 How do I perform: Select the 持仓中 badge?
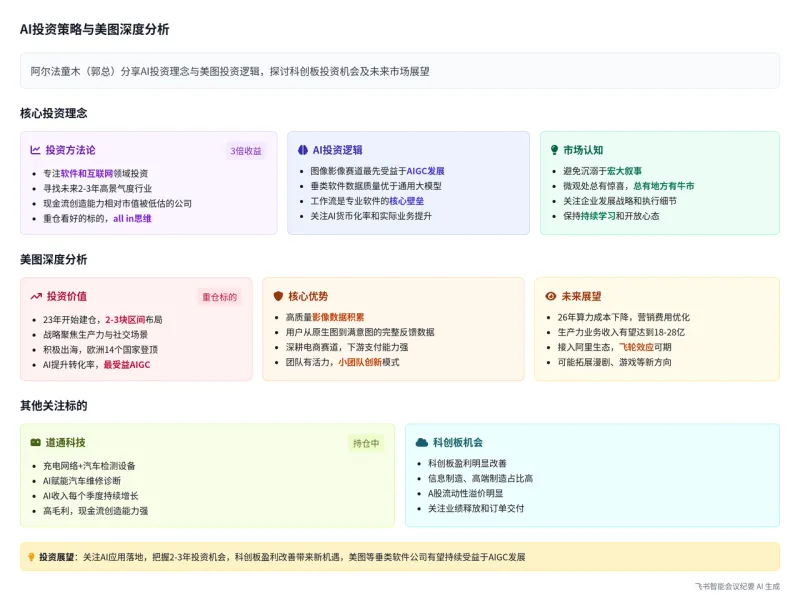pyautogui.click(x=365, y=443)
